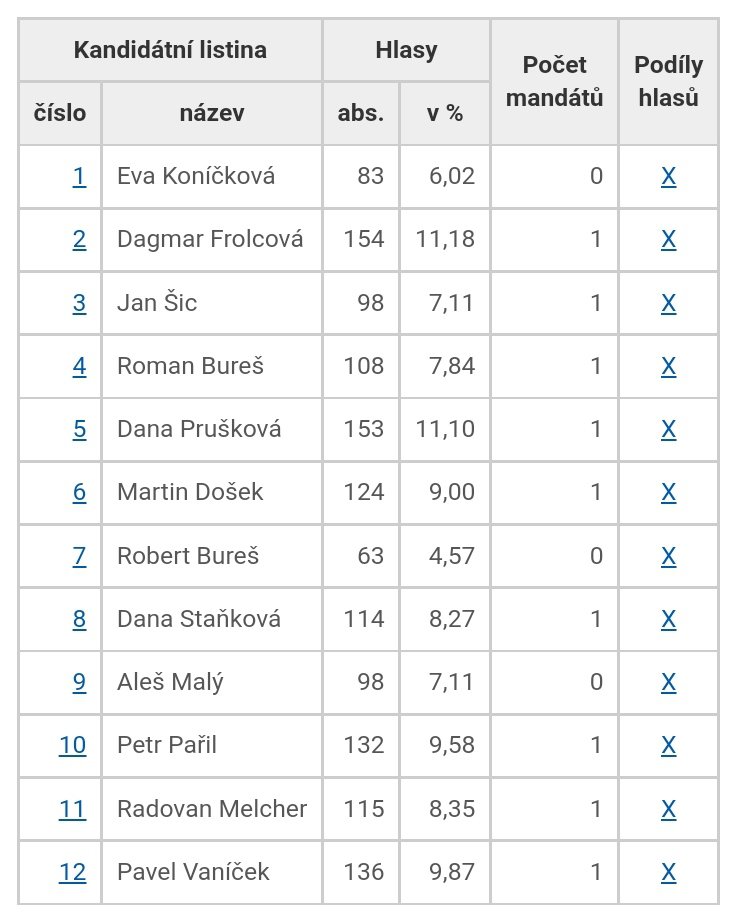The width and height of the screenshot is (737, 921).
Task: Open vote share X for Pavel Vaníček
Action: point(669,872)
